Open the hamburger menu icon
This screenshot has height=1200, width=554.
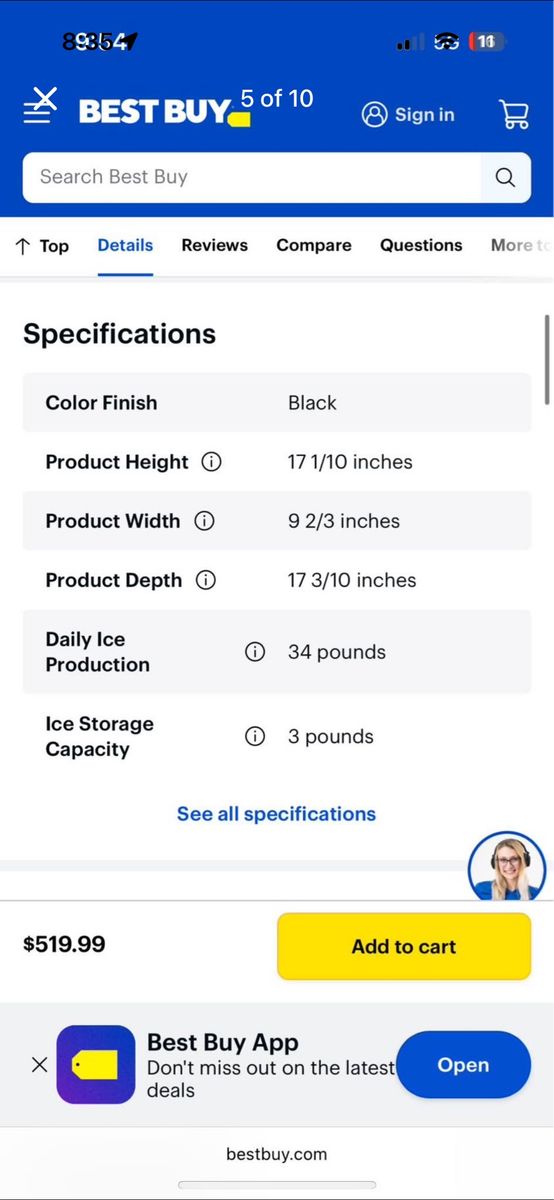[x=40, y=106]
